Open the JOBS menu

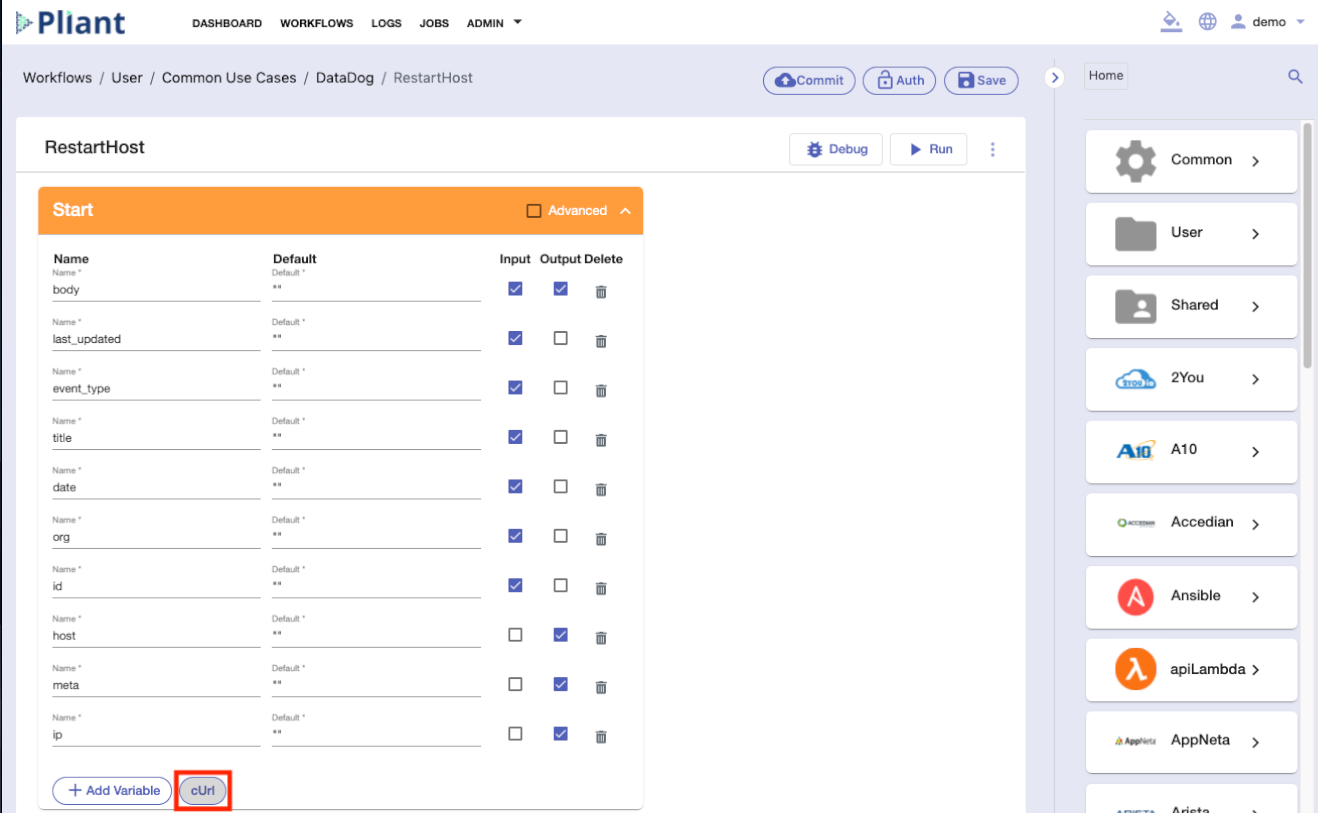tap(434, 23)
